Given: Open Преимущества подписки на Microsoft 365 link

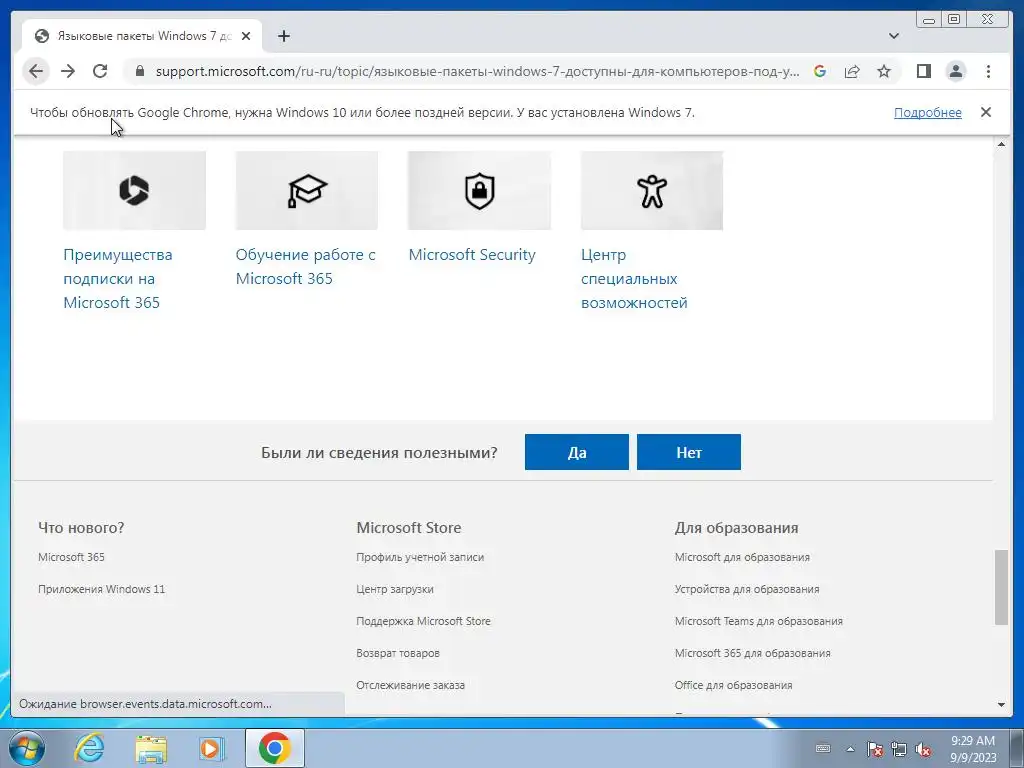Looking at the screenshot, I should pyautogui.click(x=118, y=279).
